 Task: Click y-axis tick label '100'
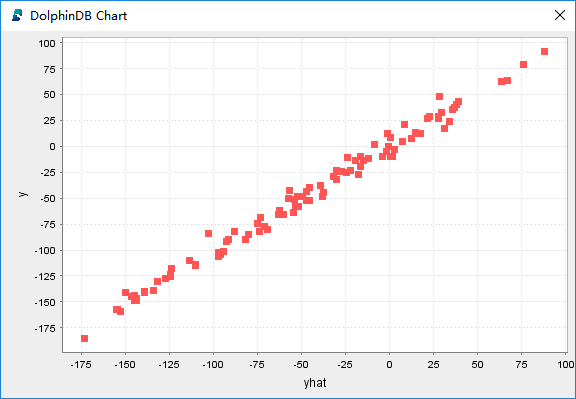point(47,43)
